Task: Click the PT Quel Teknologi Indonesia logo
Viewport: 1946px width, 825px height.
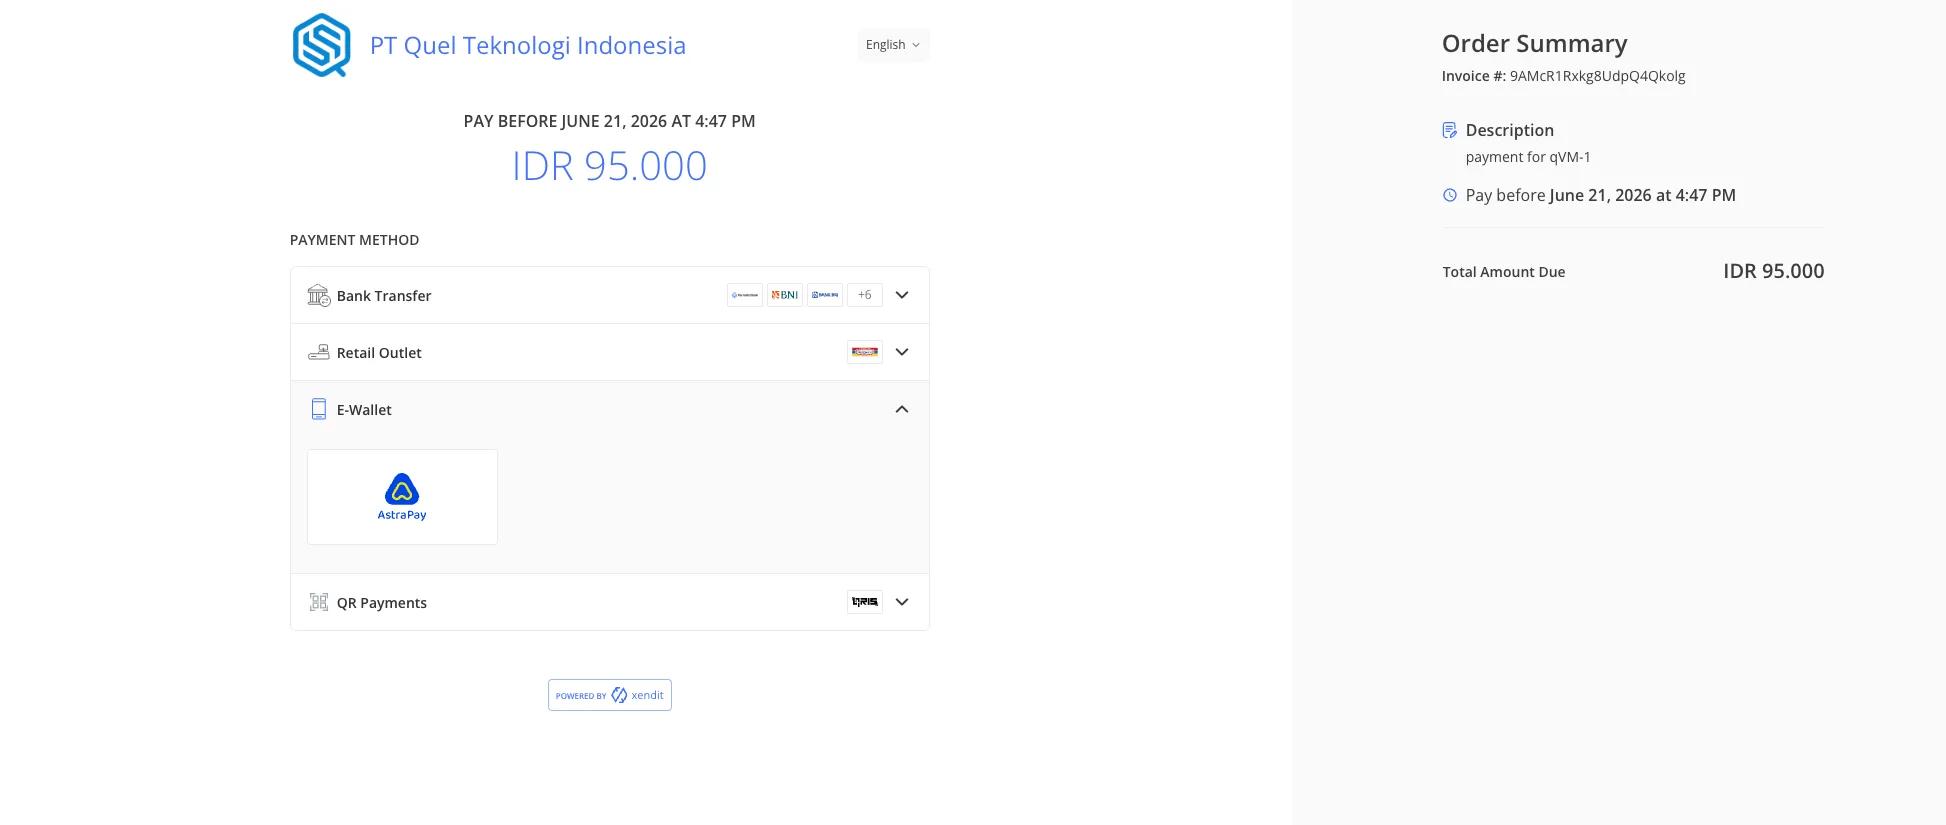Action: point(321,45)
